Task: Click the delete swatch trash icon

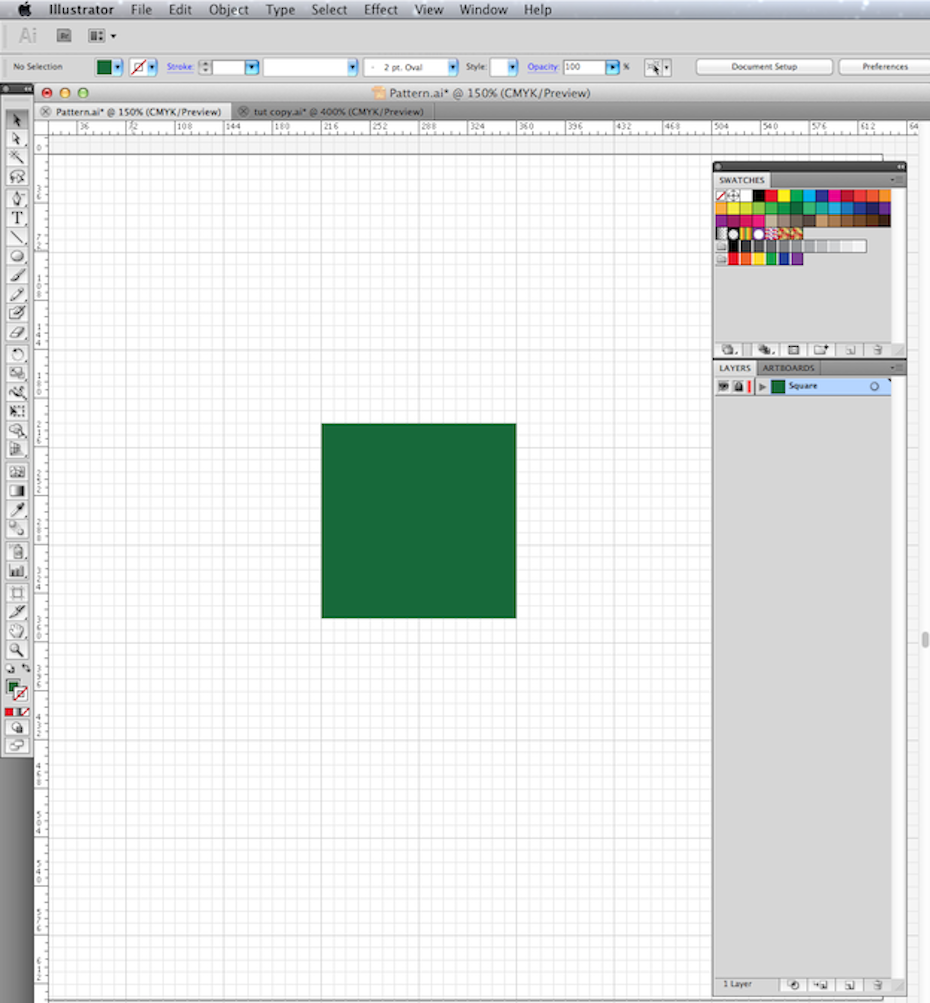Action: [x=877, y=350]
